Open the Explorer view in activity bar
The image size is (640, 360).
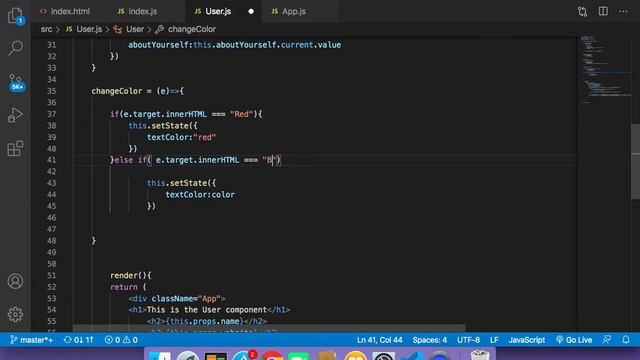click(x=16, y=16)
